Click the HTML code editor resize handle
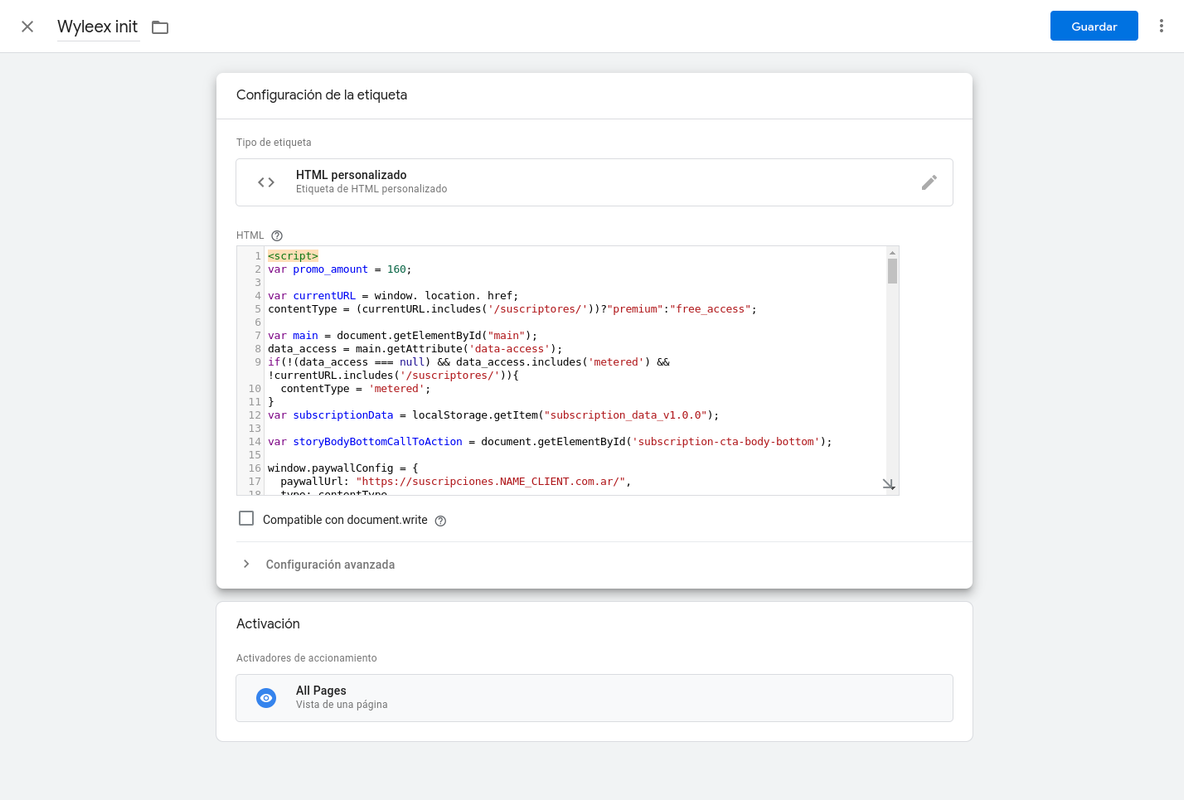 [889, 484]
